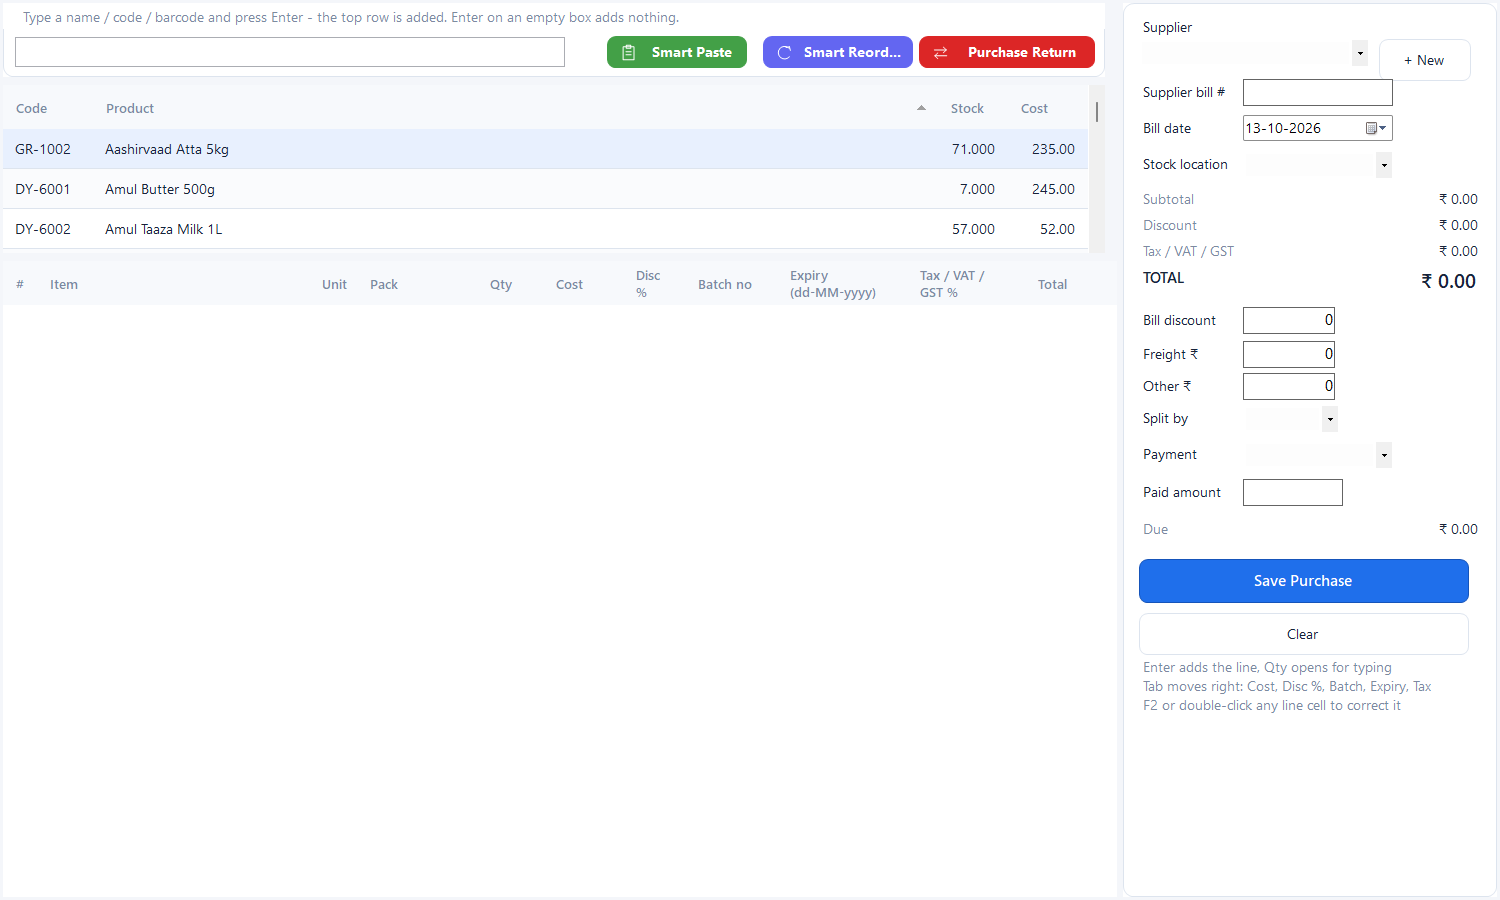Expand the Split by dropdown
Image resolution: width=1500 pixels, height=900 pixels.
pyautogui.click(x=1330, y=419)
